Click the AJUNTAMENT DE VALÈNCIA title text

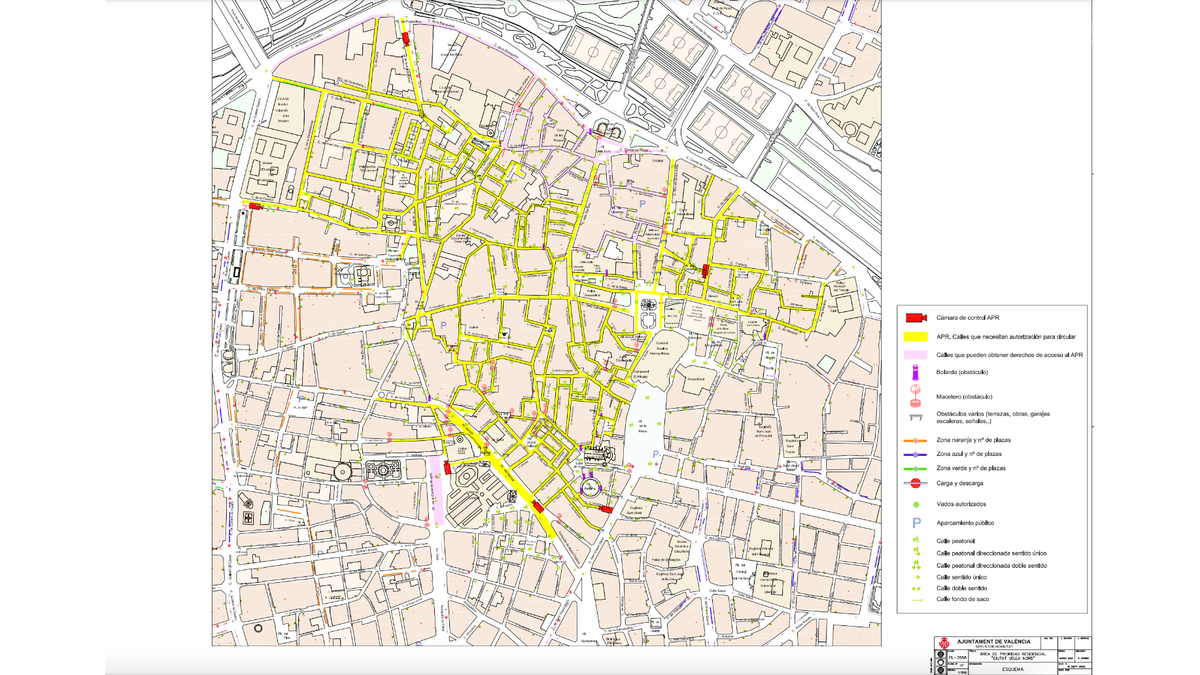[x=992, y=642]
